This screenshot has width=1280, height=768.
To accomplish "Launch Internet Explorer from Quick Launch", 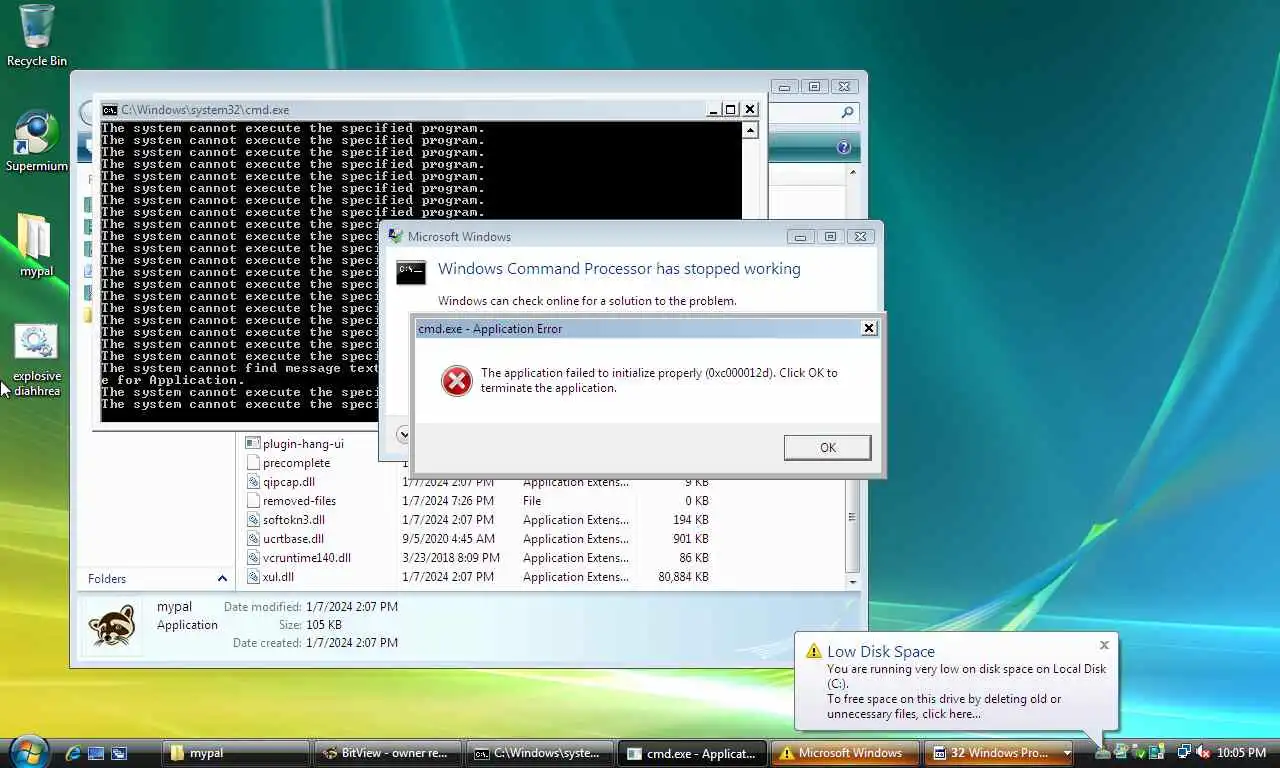I will [x=73, y=753].
